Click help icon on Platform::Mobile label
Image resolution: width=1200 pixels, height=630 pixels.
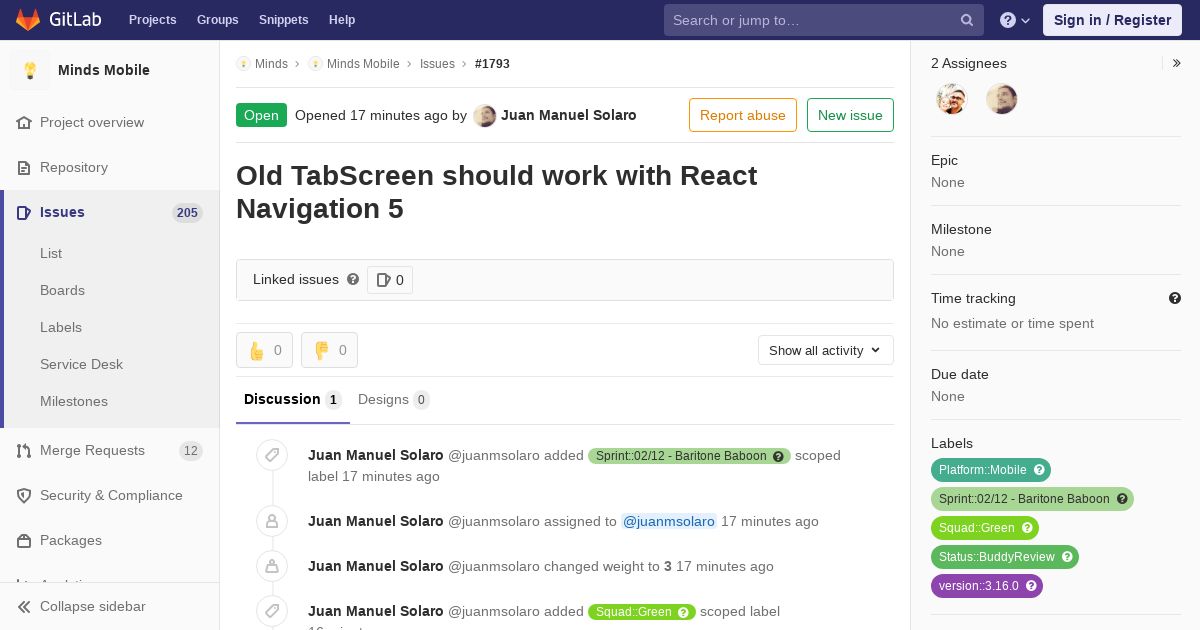click(1039, 470)
